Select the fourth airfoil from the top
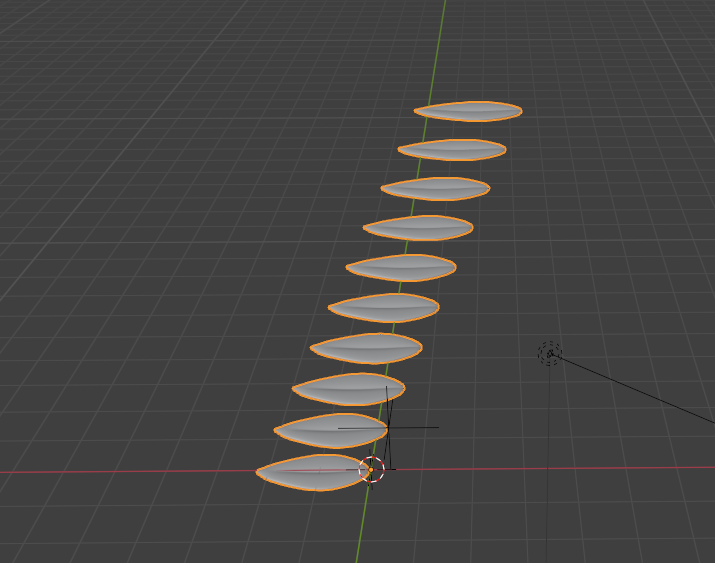715x563 pixels. (x=418, y=228)
